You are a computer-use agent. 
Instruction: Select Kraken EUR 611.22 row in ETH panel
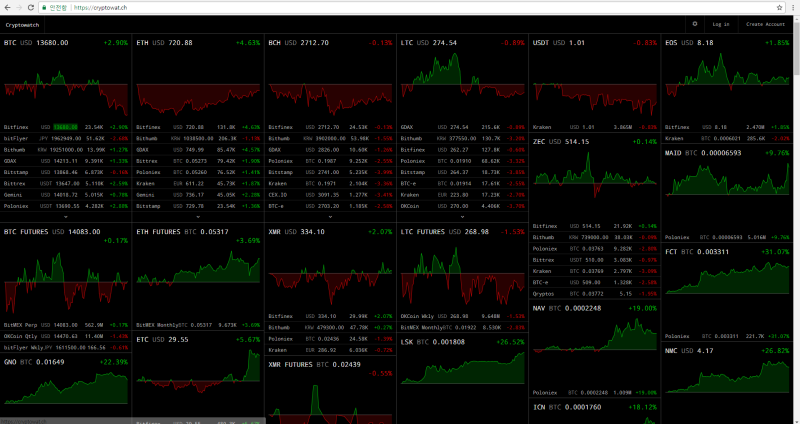(198, 183)
